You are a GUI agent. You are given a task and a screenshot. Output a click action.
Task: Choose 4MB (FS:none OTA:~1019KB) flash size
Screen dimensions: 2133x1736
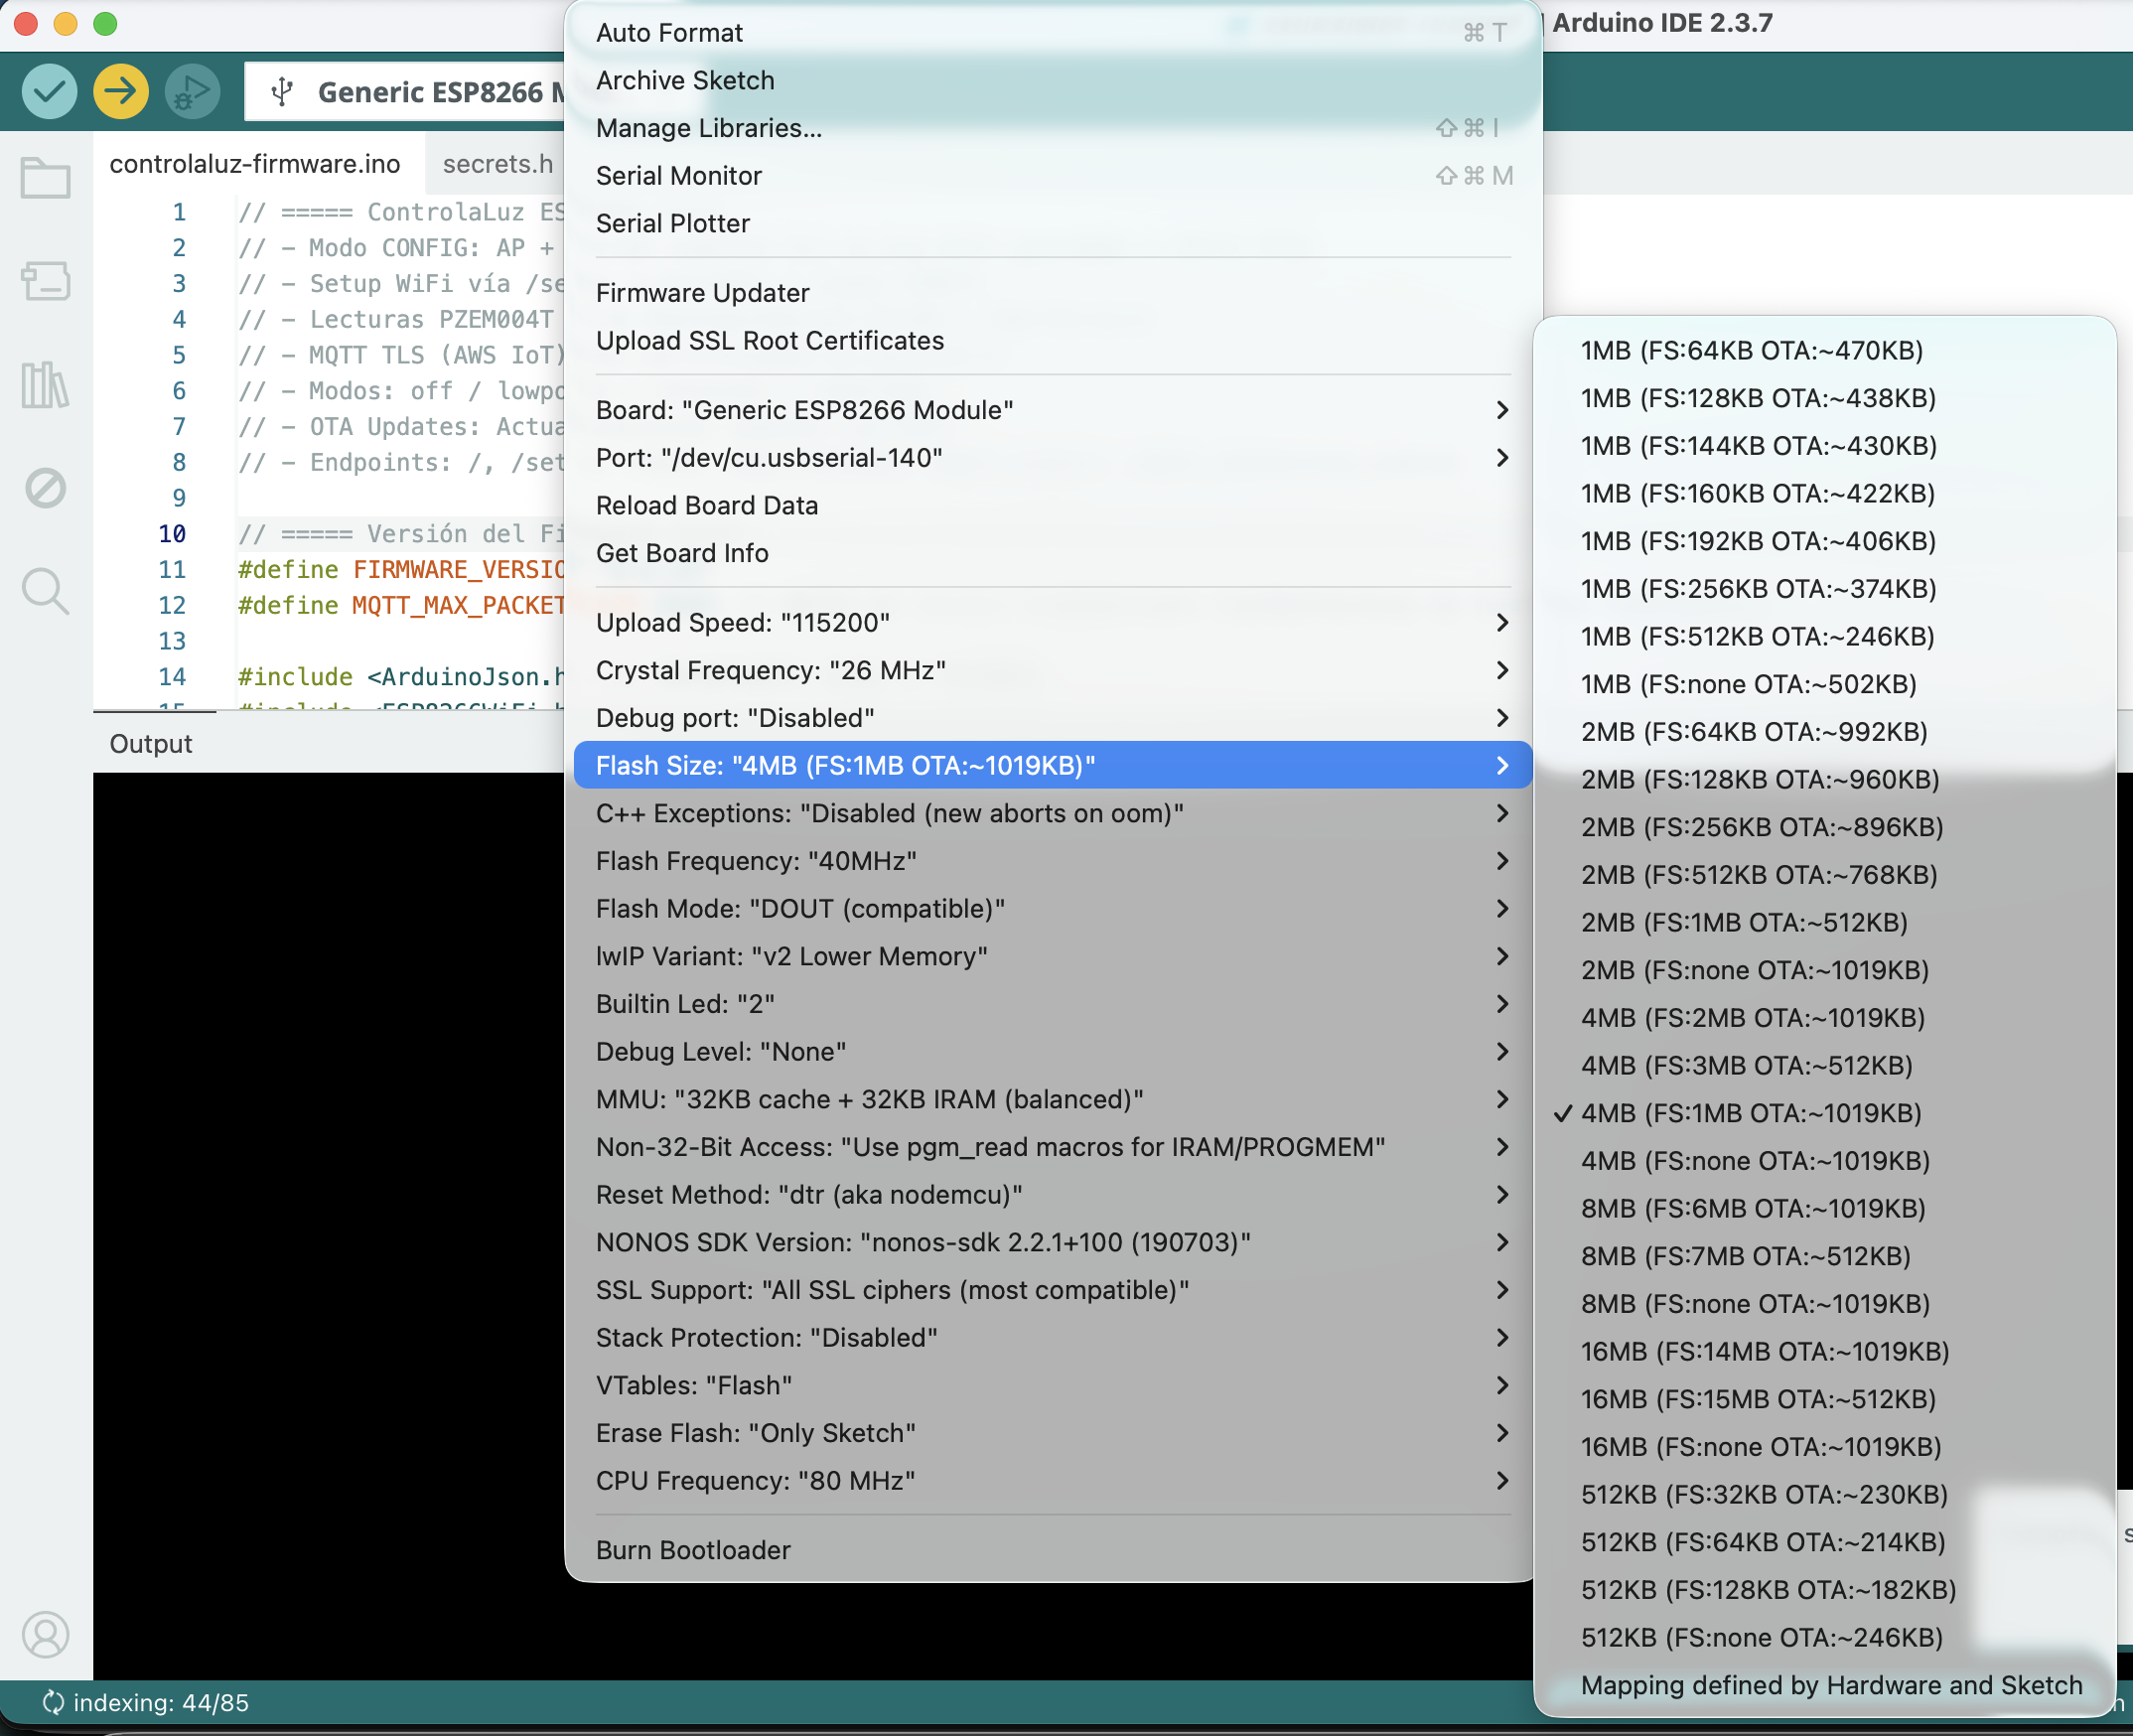[1754, 1161]
